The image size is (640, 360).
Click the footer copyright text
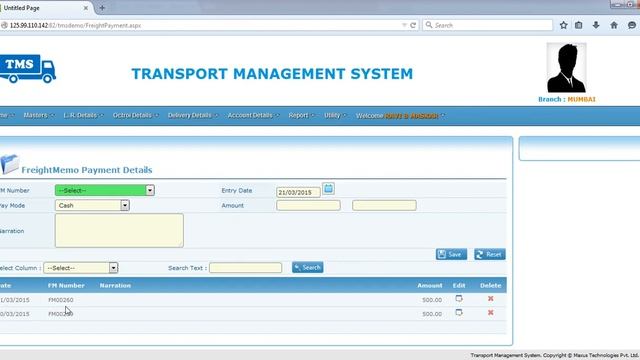tap(555, 356)
